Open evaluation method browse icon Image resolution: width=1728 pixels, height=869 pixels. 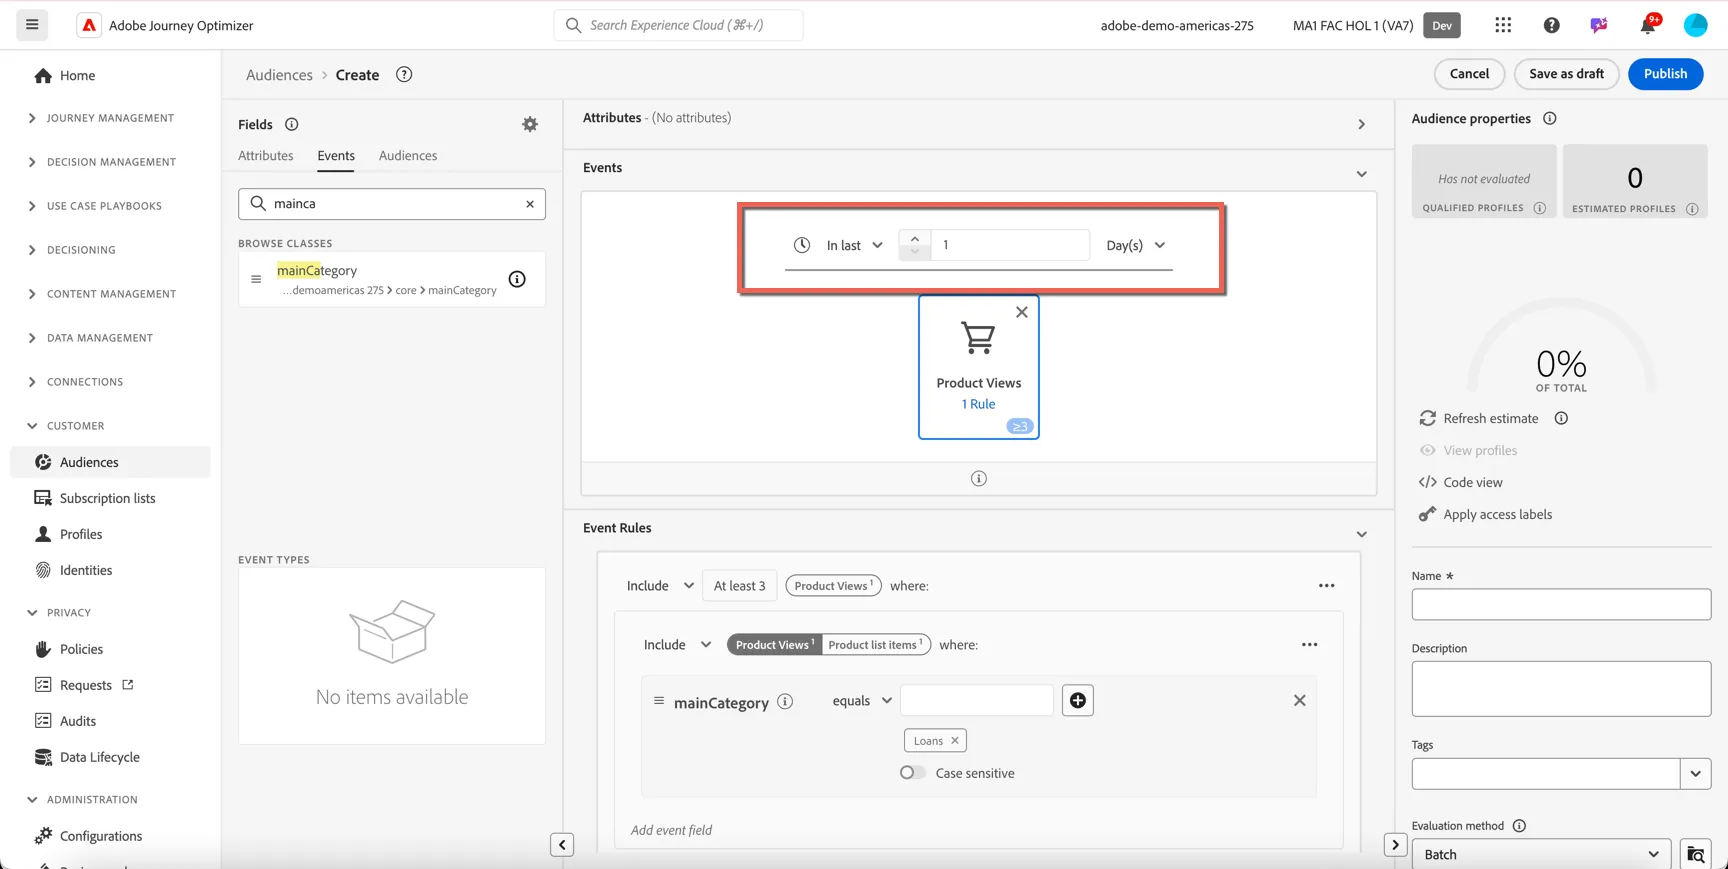(1696, 854)
